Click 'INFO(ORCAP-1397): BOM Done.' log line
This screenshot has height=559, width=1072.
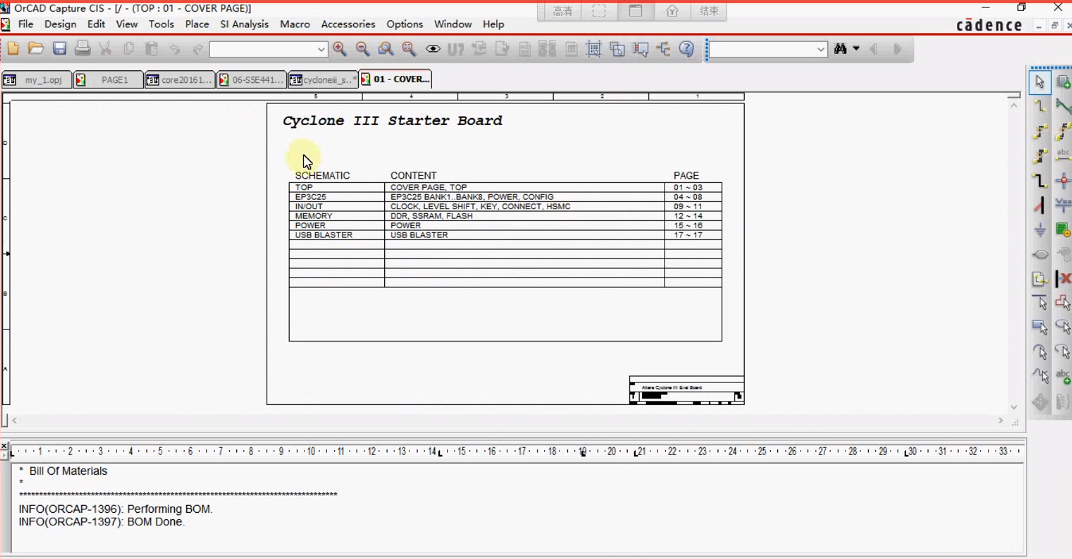point(102,521)
